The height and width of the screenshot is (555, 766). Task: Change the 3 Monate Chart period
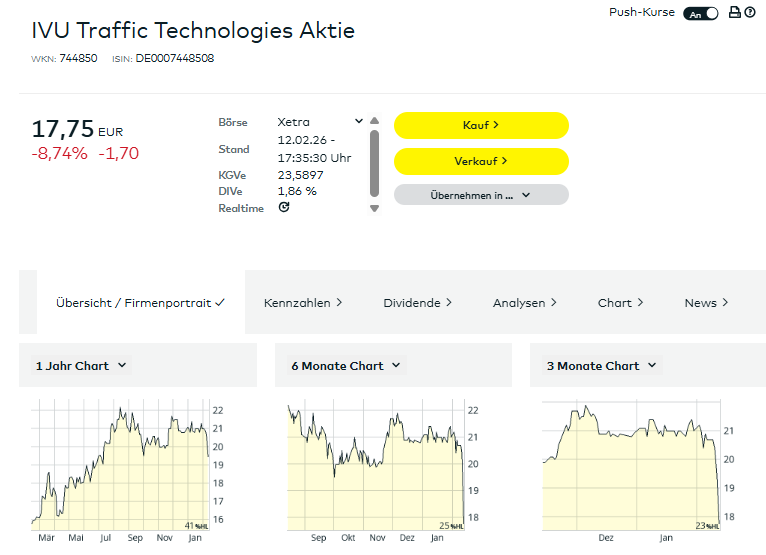[601, 365]
